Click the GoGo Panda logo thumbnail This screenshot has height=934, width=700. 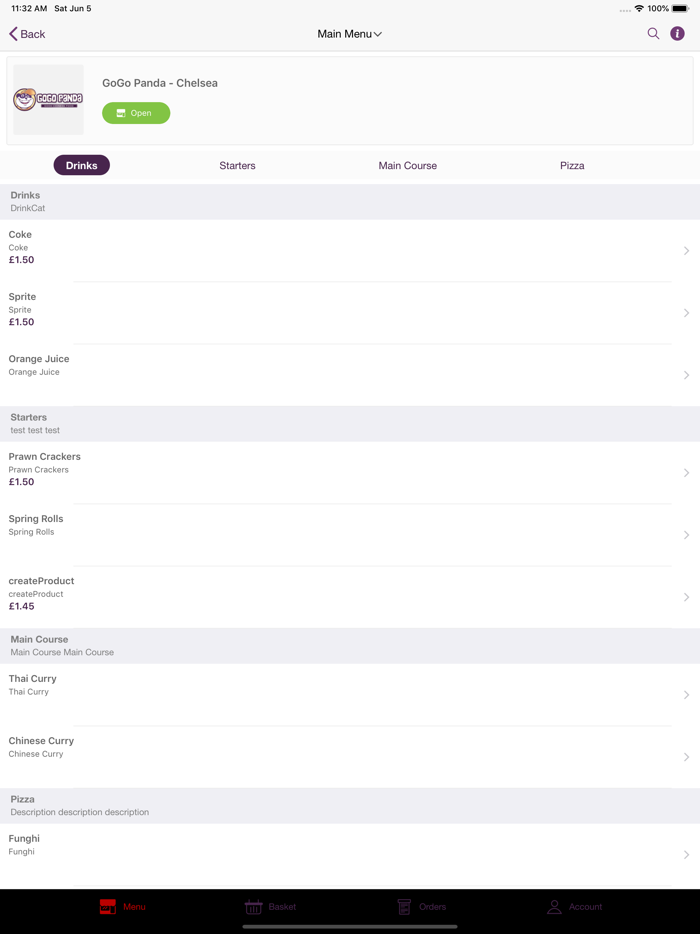(x=48, y=100)
